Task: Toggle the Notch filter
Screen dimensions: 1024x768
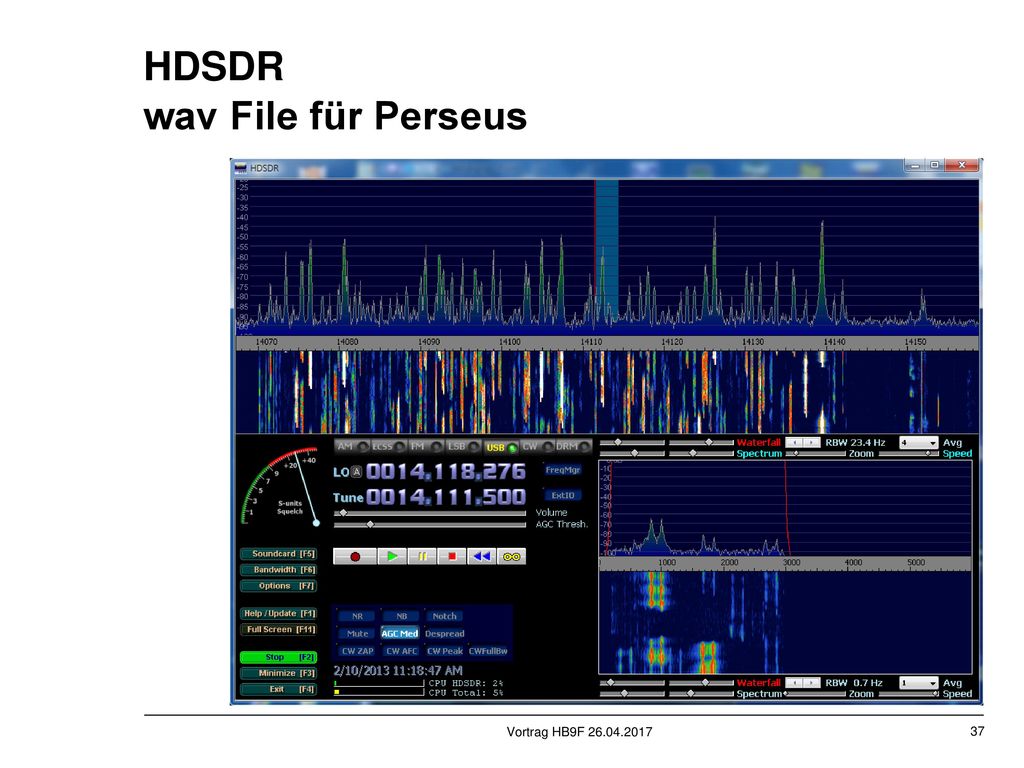Action: point(445,616)
